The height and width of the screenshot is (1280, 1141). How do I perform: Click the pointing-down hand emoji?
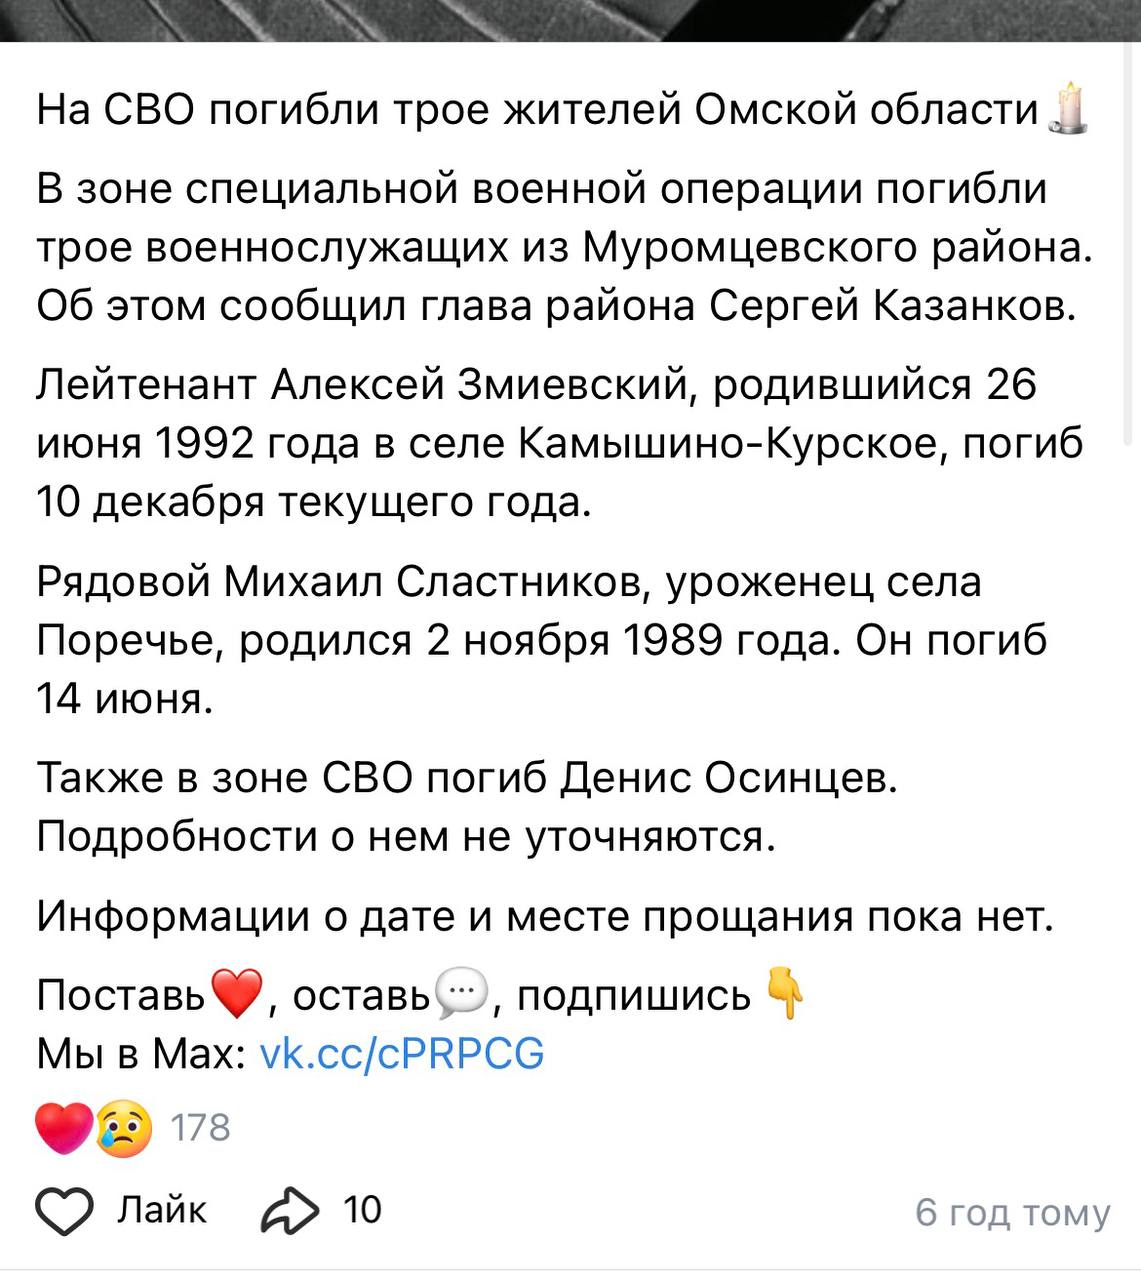[786, 994]
